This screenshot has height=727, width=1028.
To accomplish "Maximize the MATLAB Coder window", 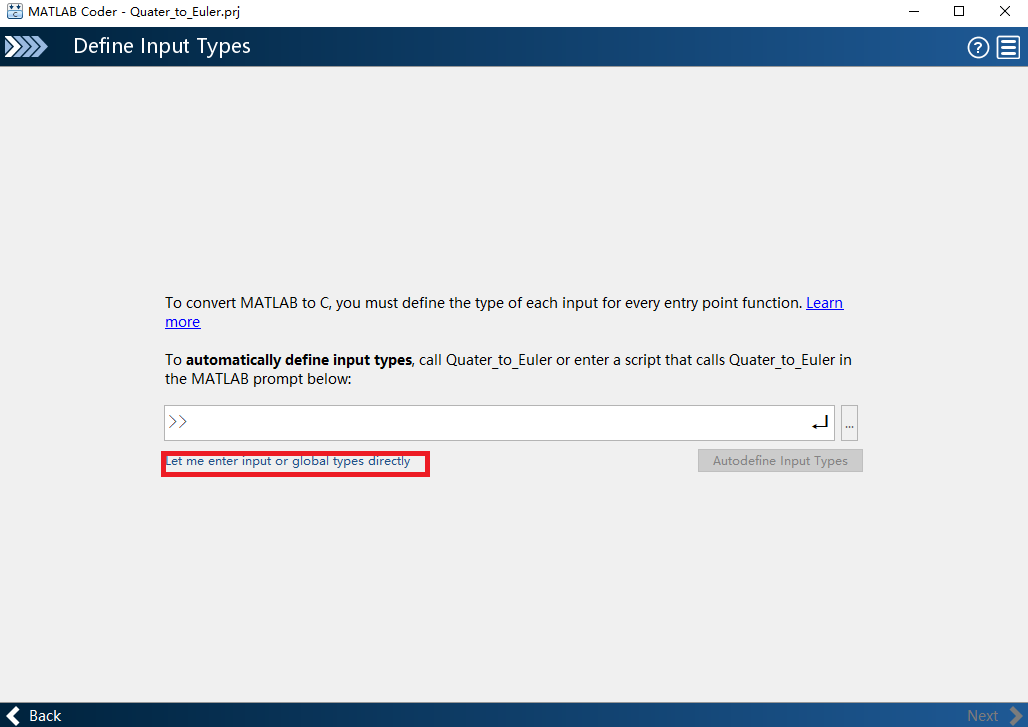I will coord(959,11).
